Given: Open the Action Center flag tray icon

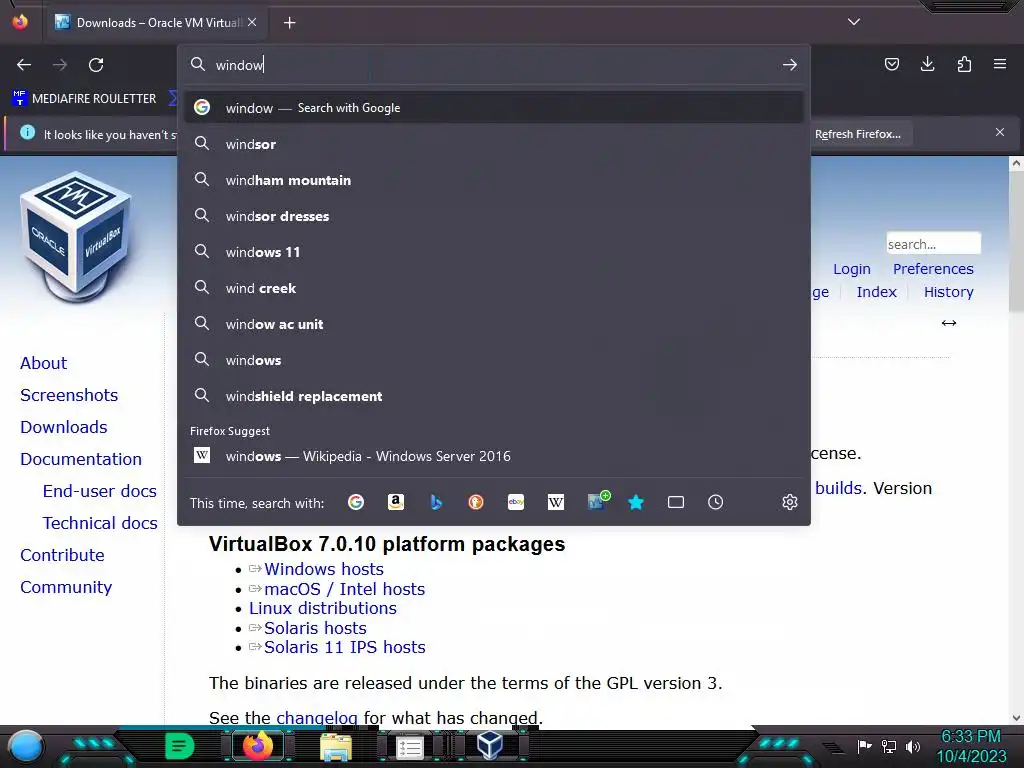Looking at the screenshot, I should tap(865, 746).
